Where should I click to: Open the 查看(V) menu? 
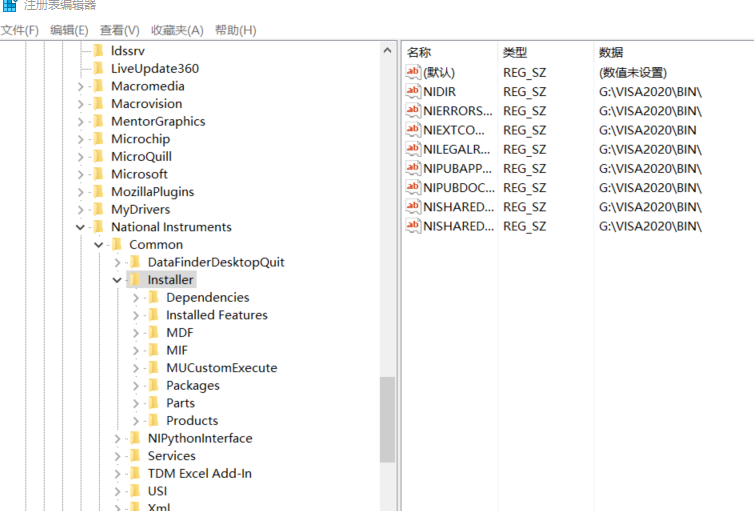pos(119,30)
